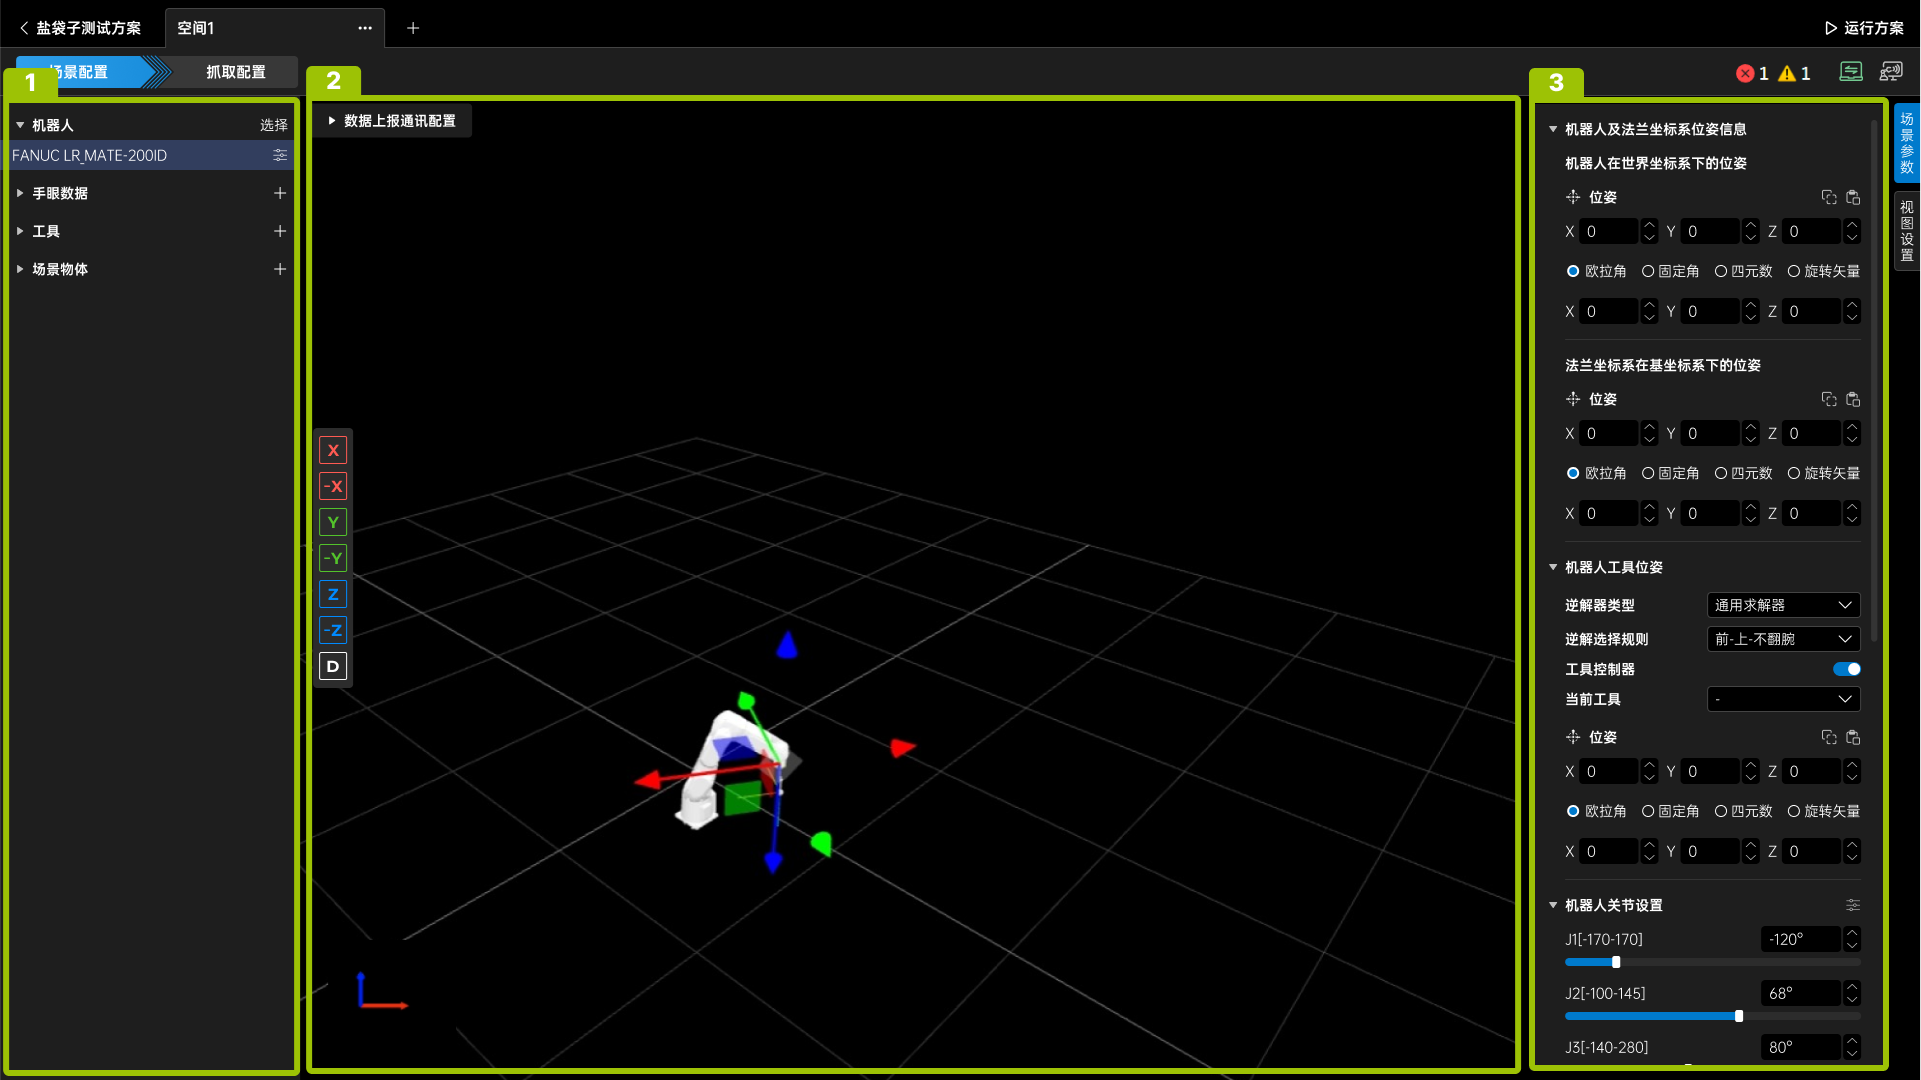Click the D default view button
The width and height of the screenshot is (1921, 1080).
pyautogui.click(x=333, y=666)
